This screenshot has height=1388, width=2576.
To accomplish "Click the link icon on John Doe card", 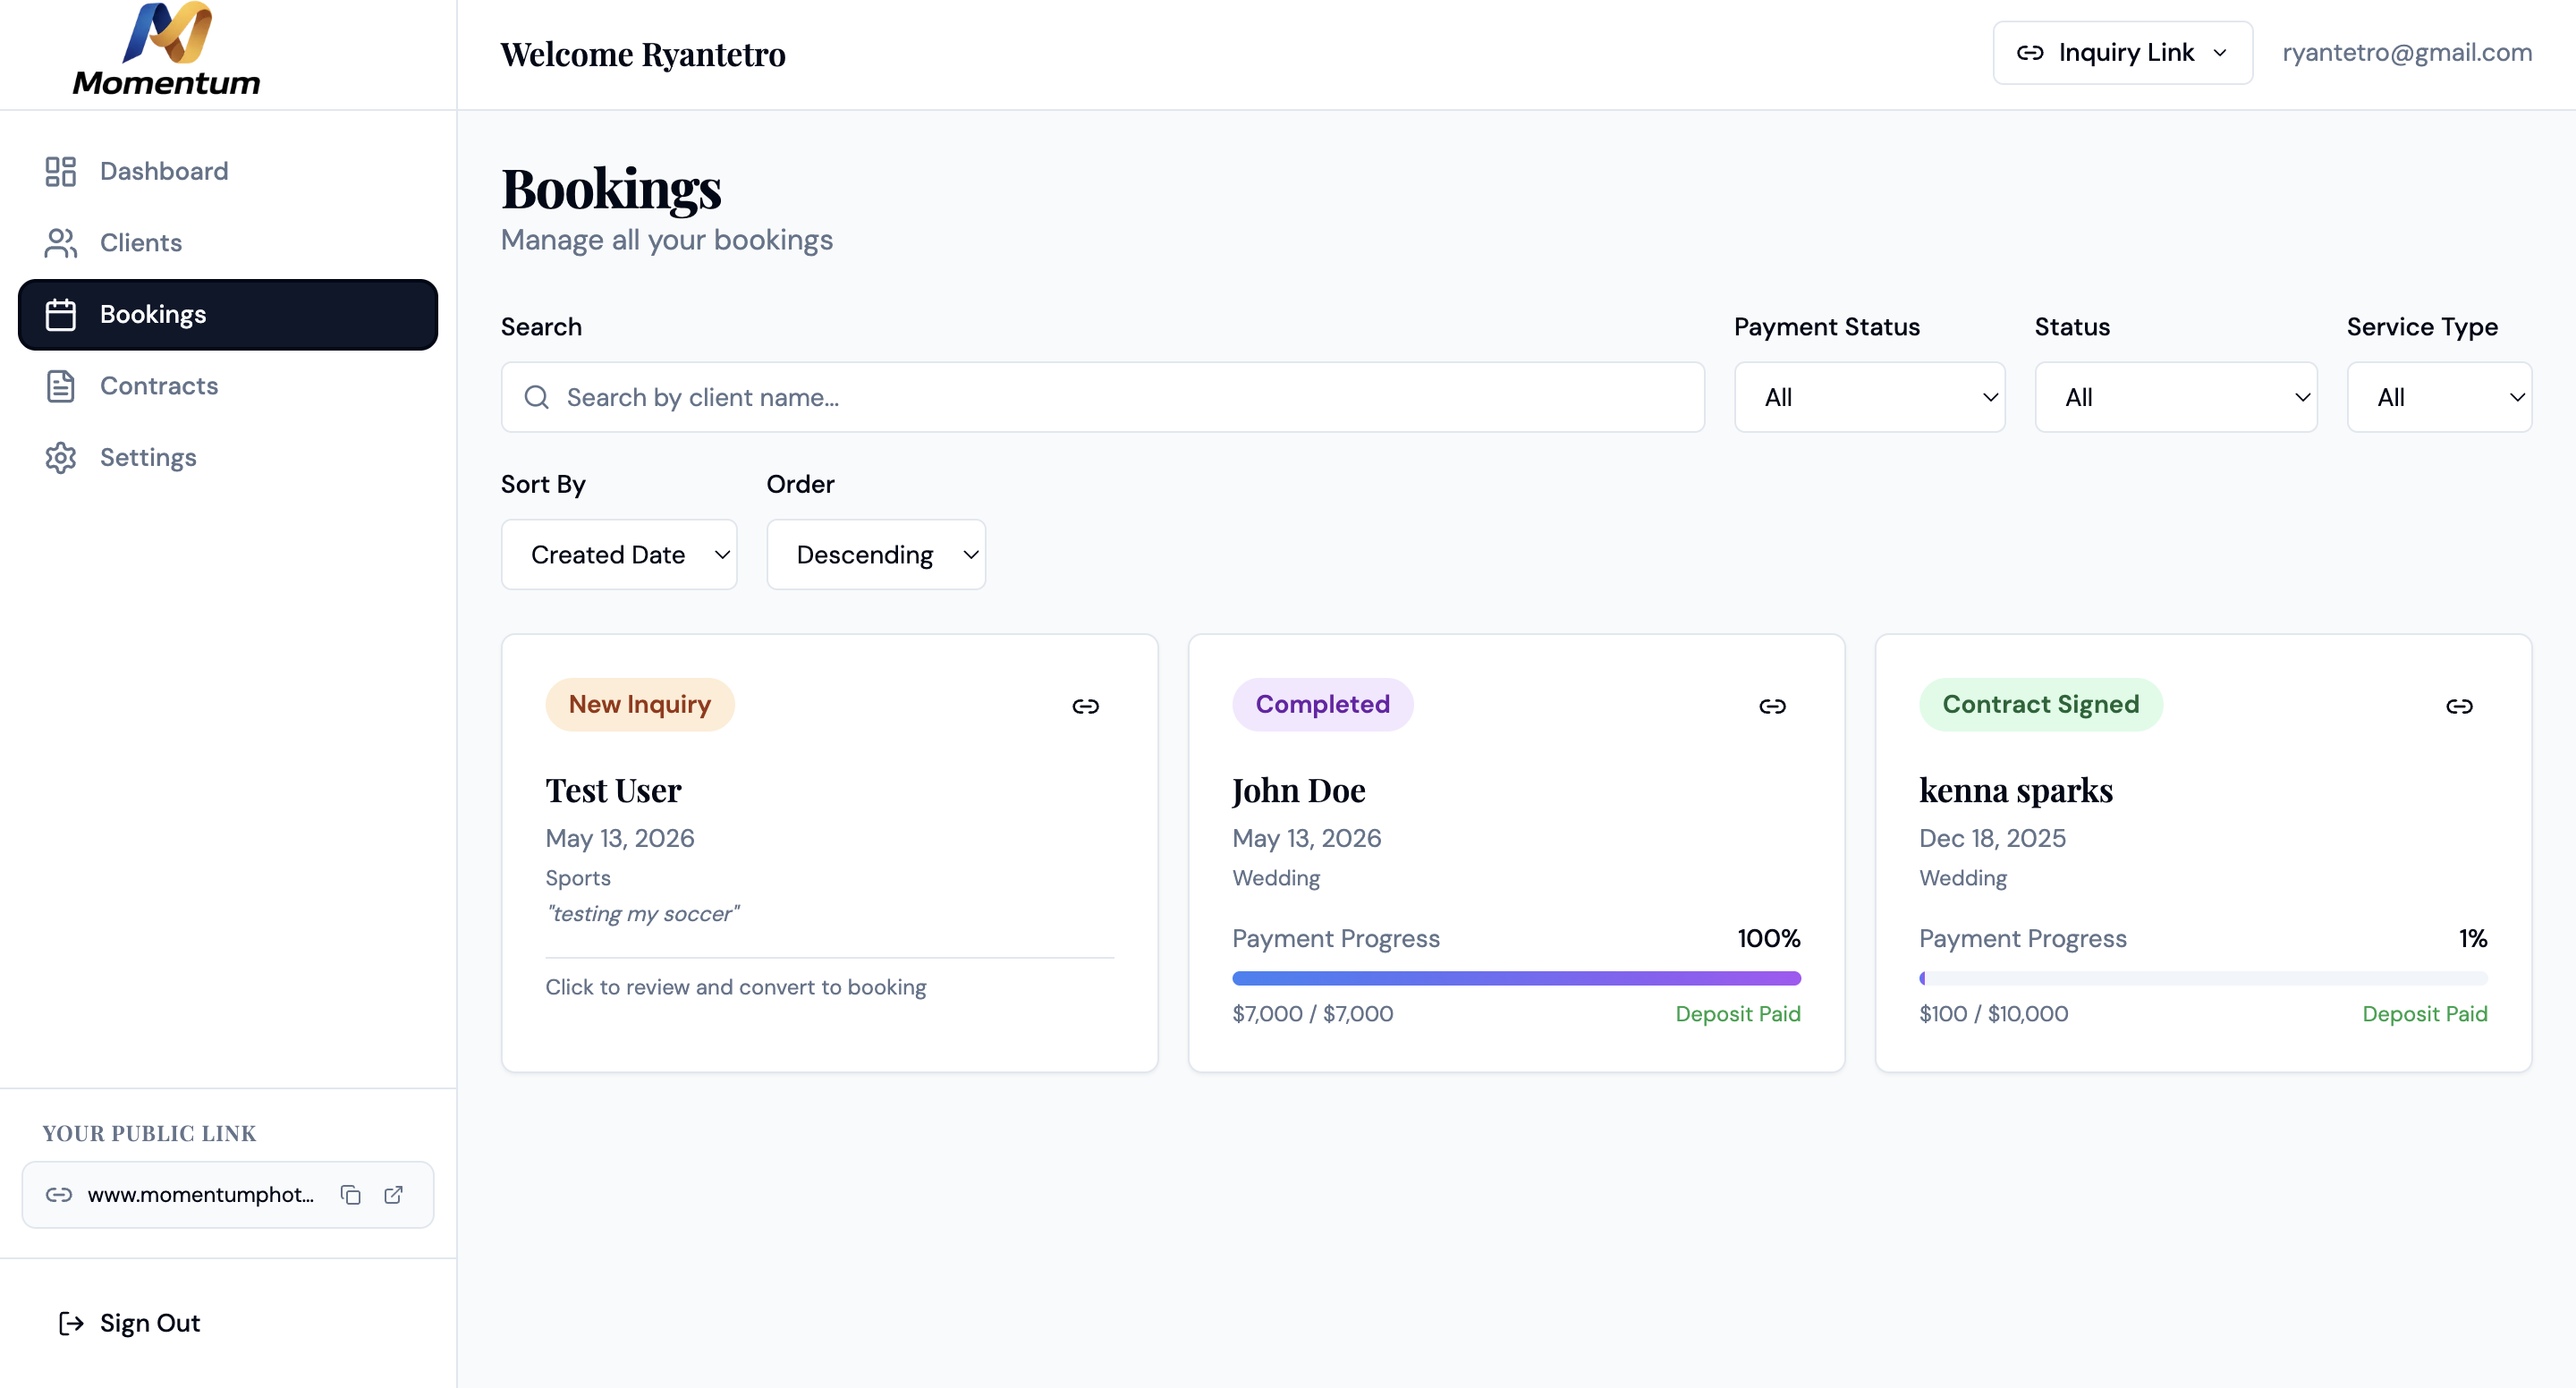I will pyautogui.click(x=1771, y=705).
